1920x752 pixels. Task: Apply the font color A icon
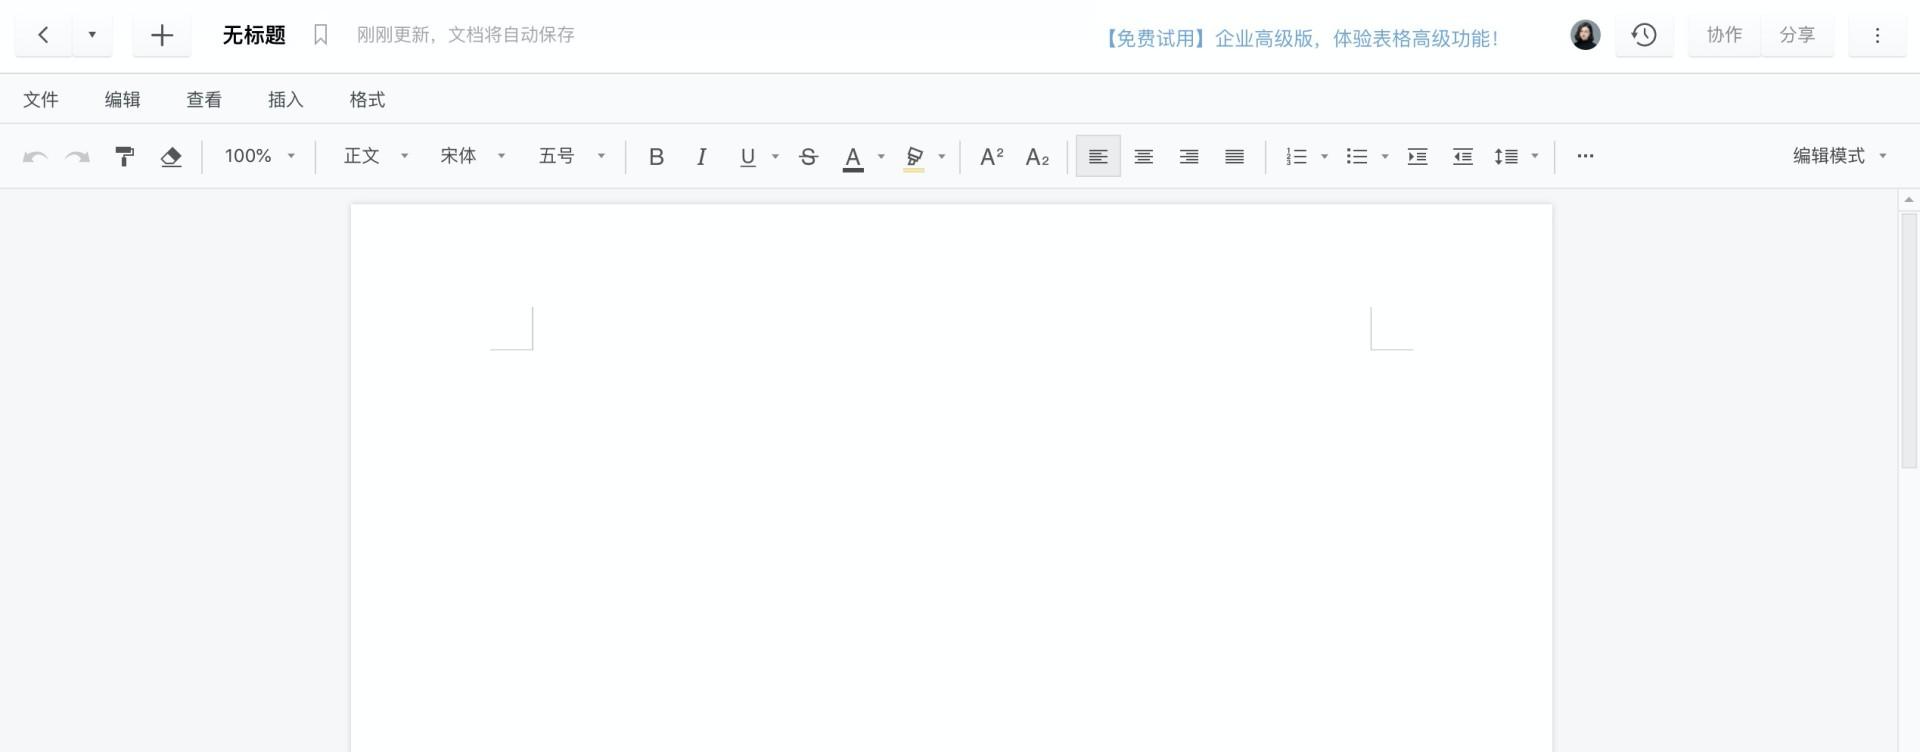click(853, 157)
